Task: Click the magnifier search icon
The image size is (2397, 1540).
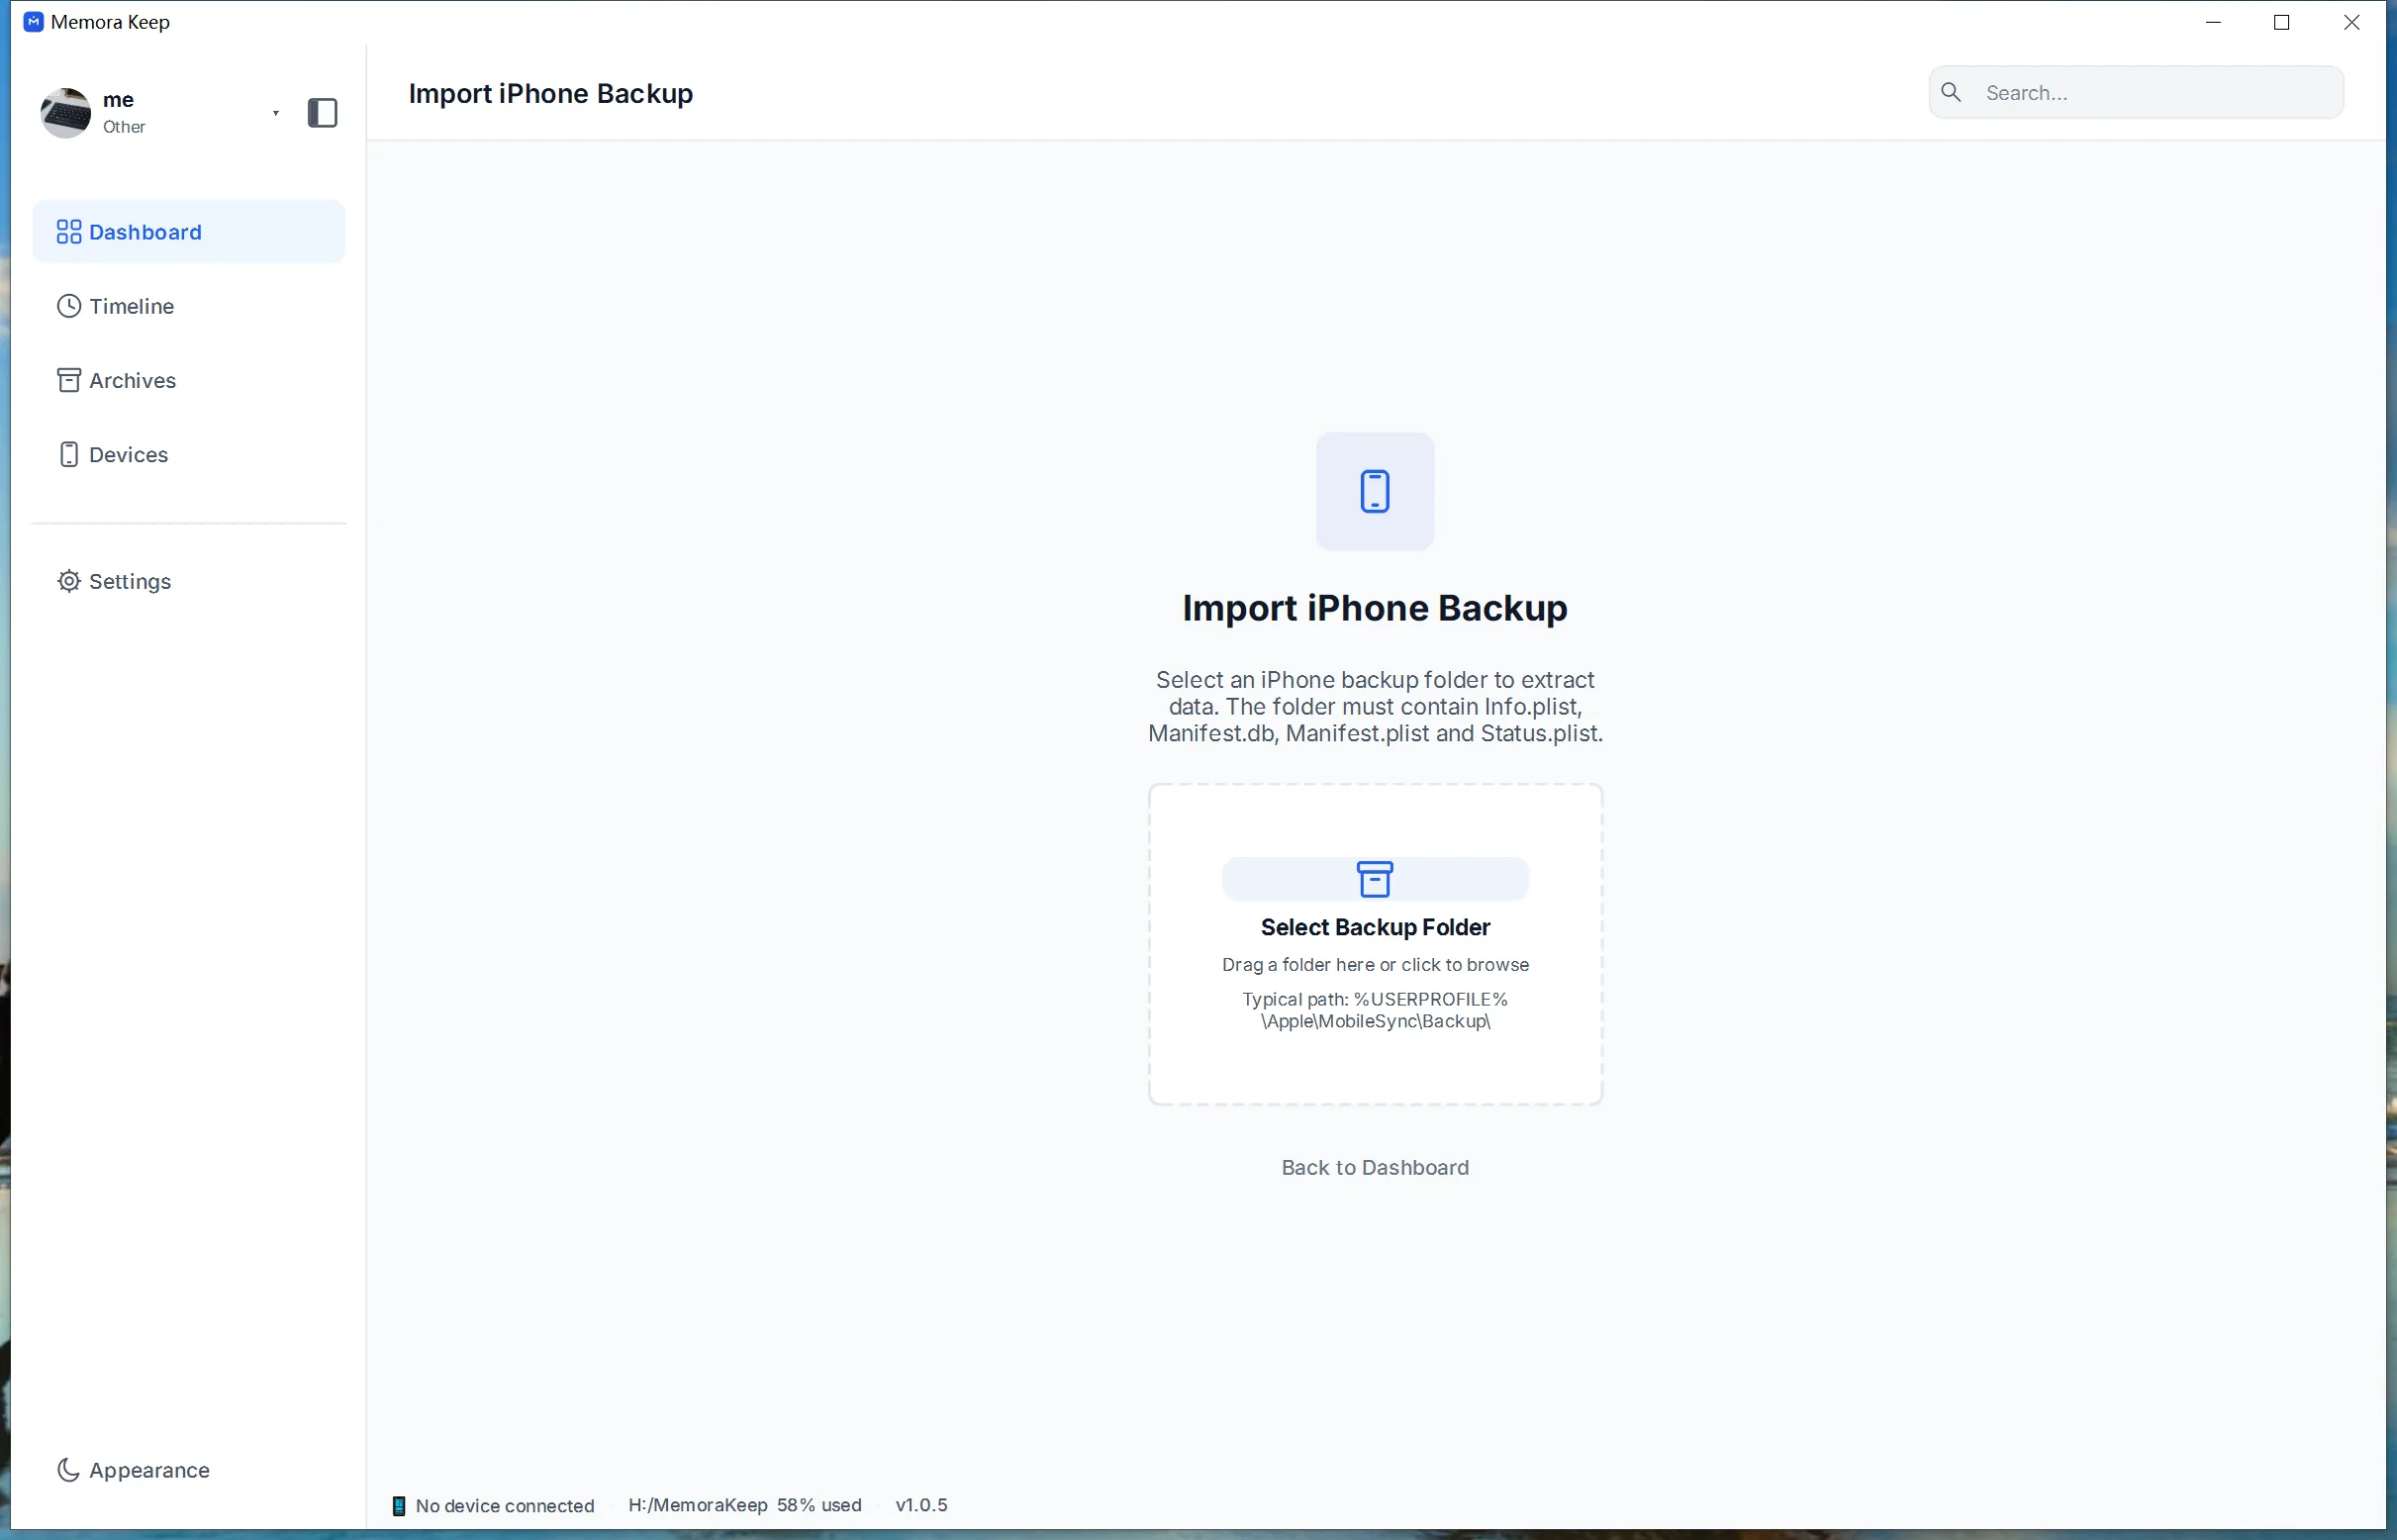Action: click(1951, 92)
